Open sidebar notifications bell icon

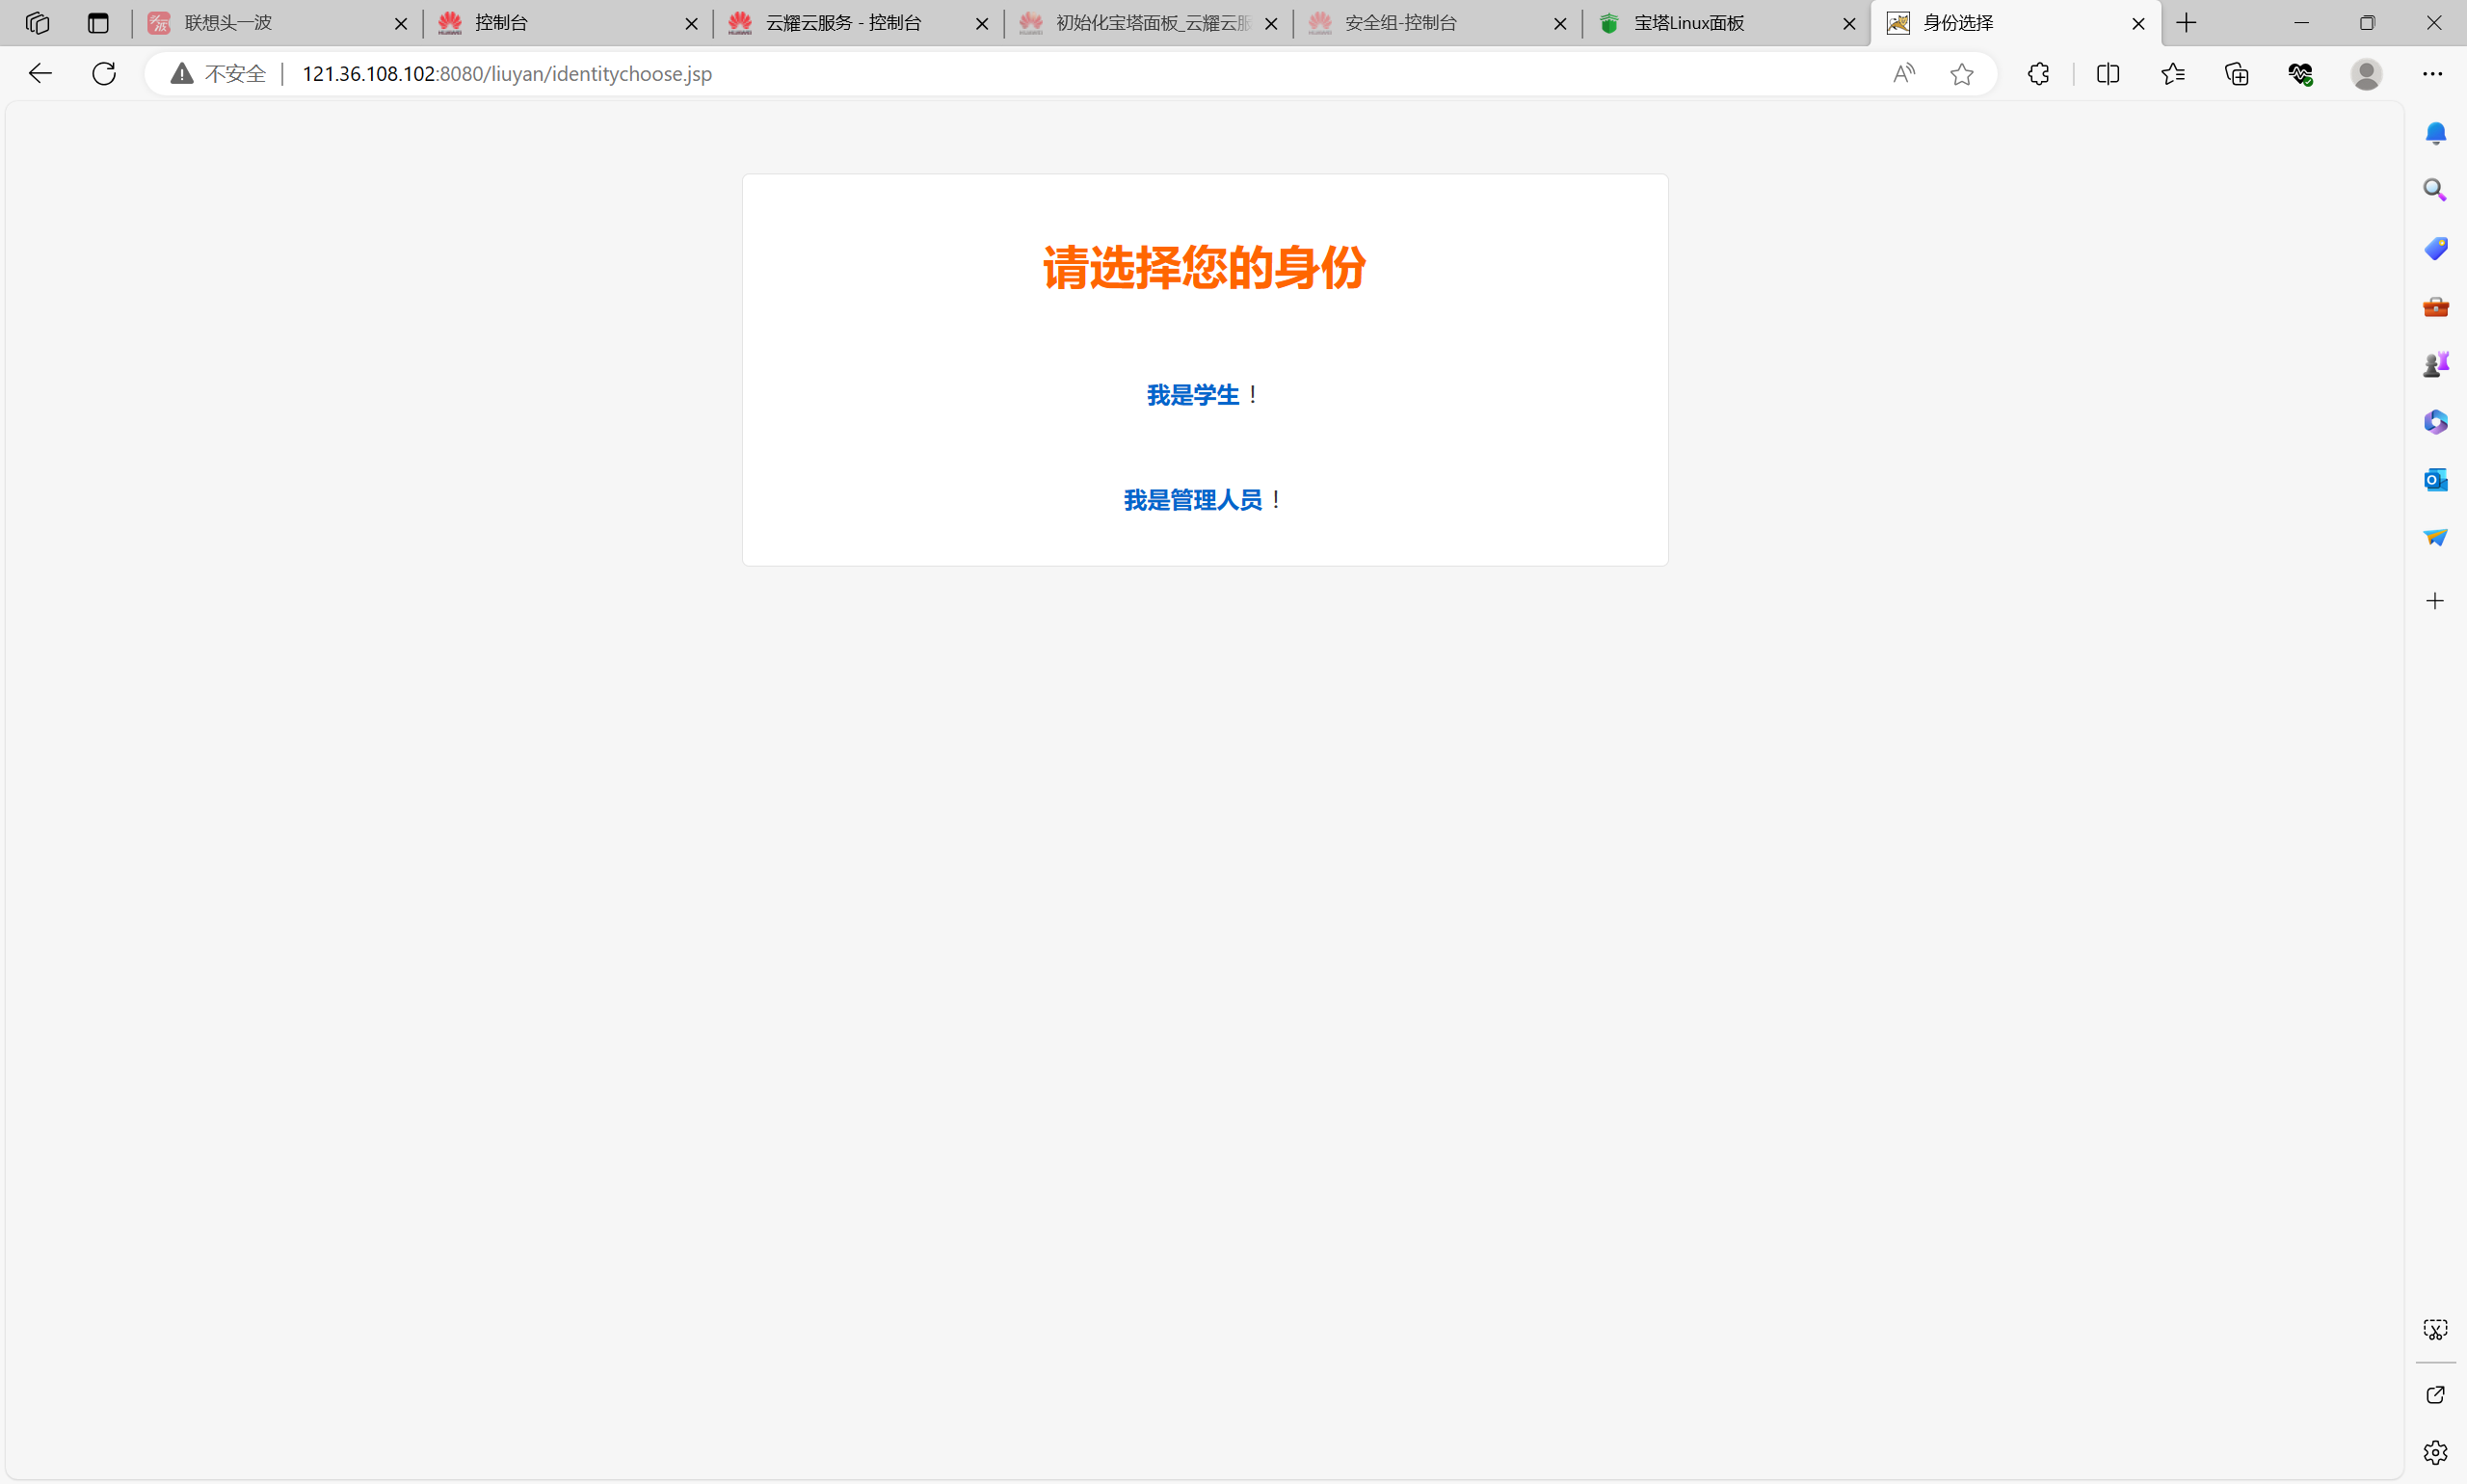[x=2435, y=133]
